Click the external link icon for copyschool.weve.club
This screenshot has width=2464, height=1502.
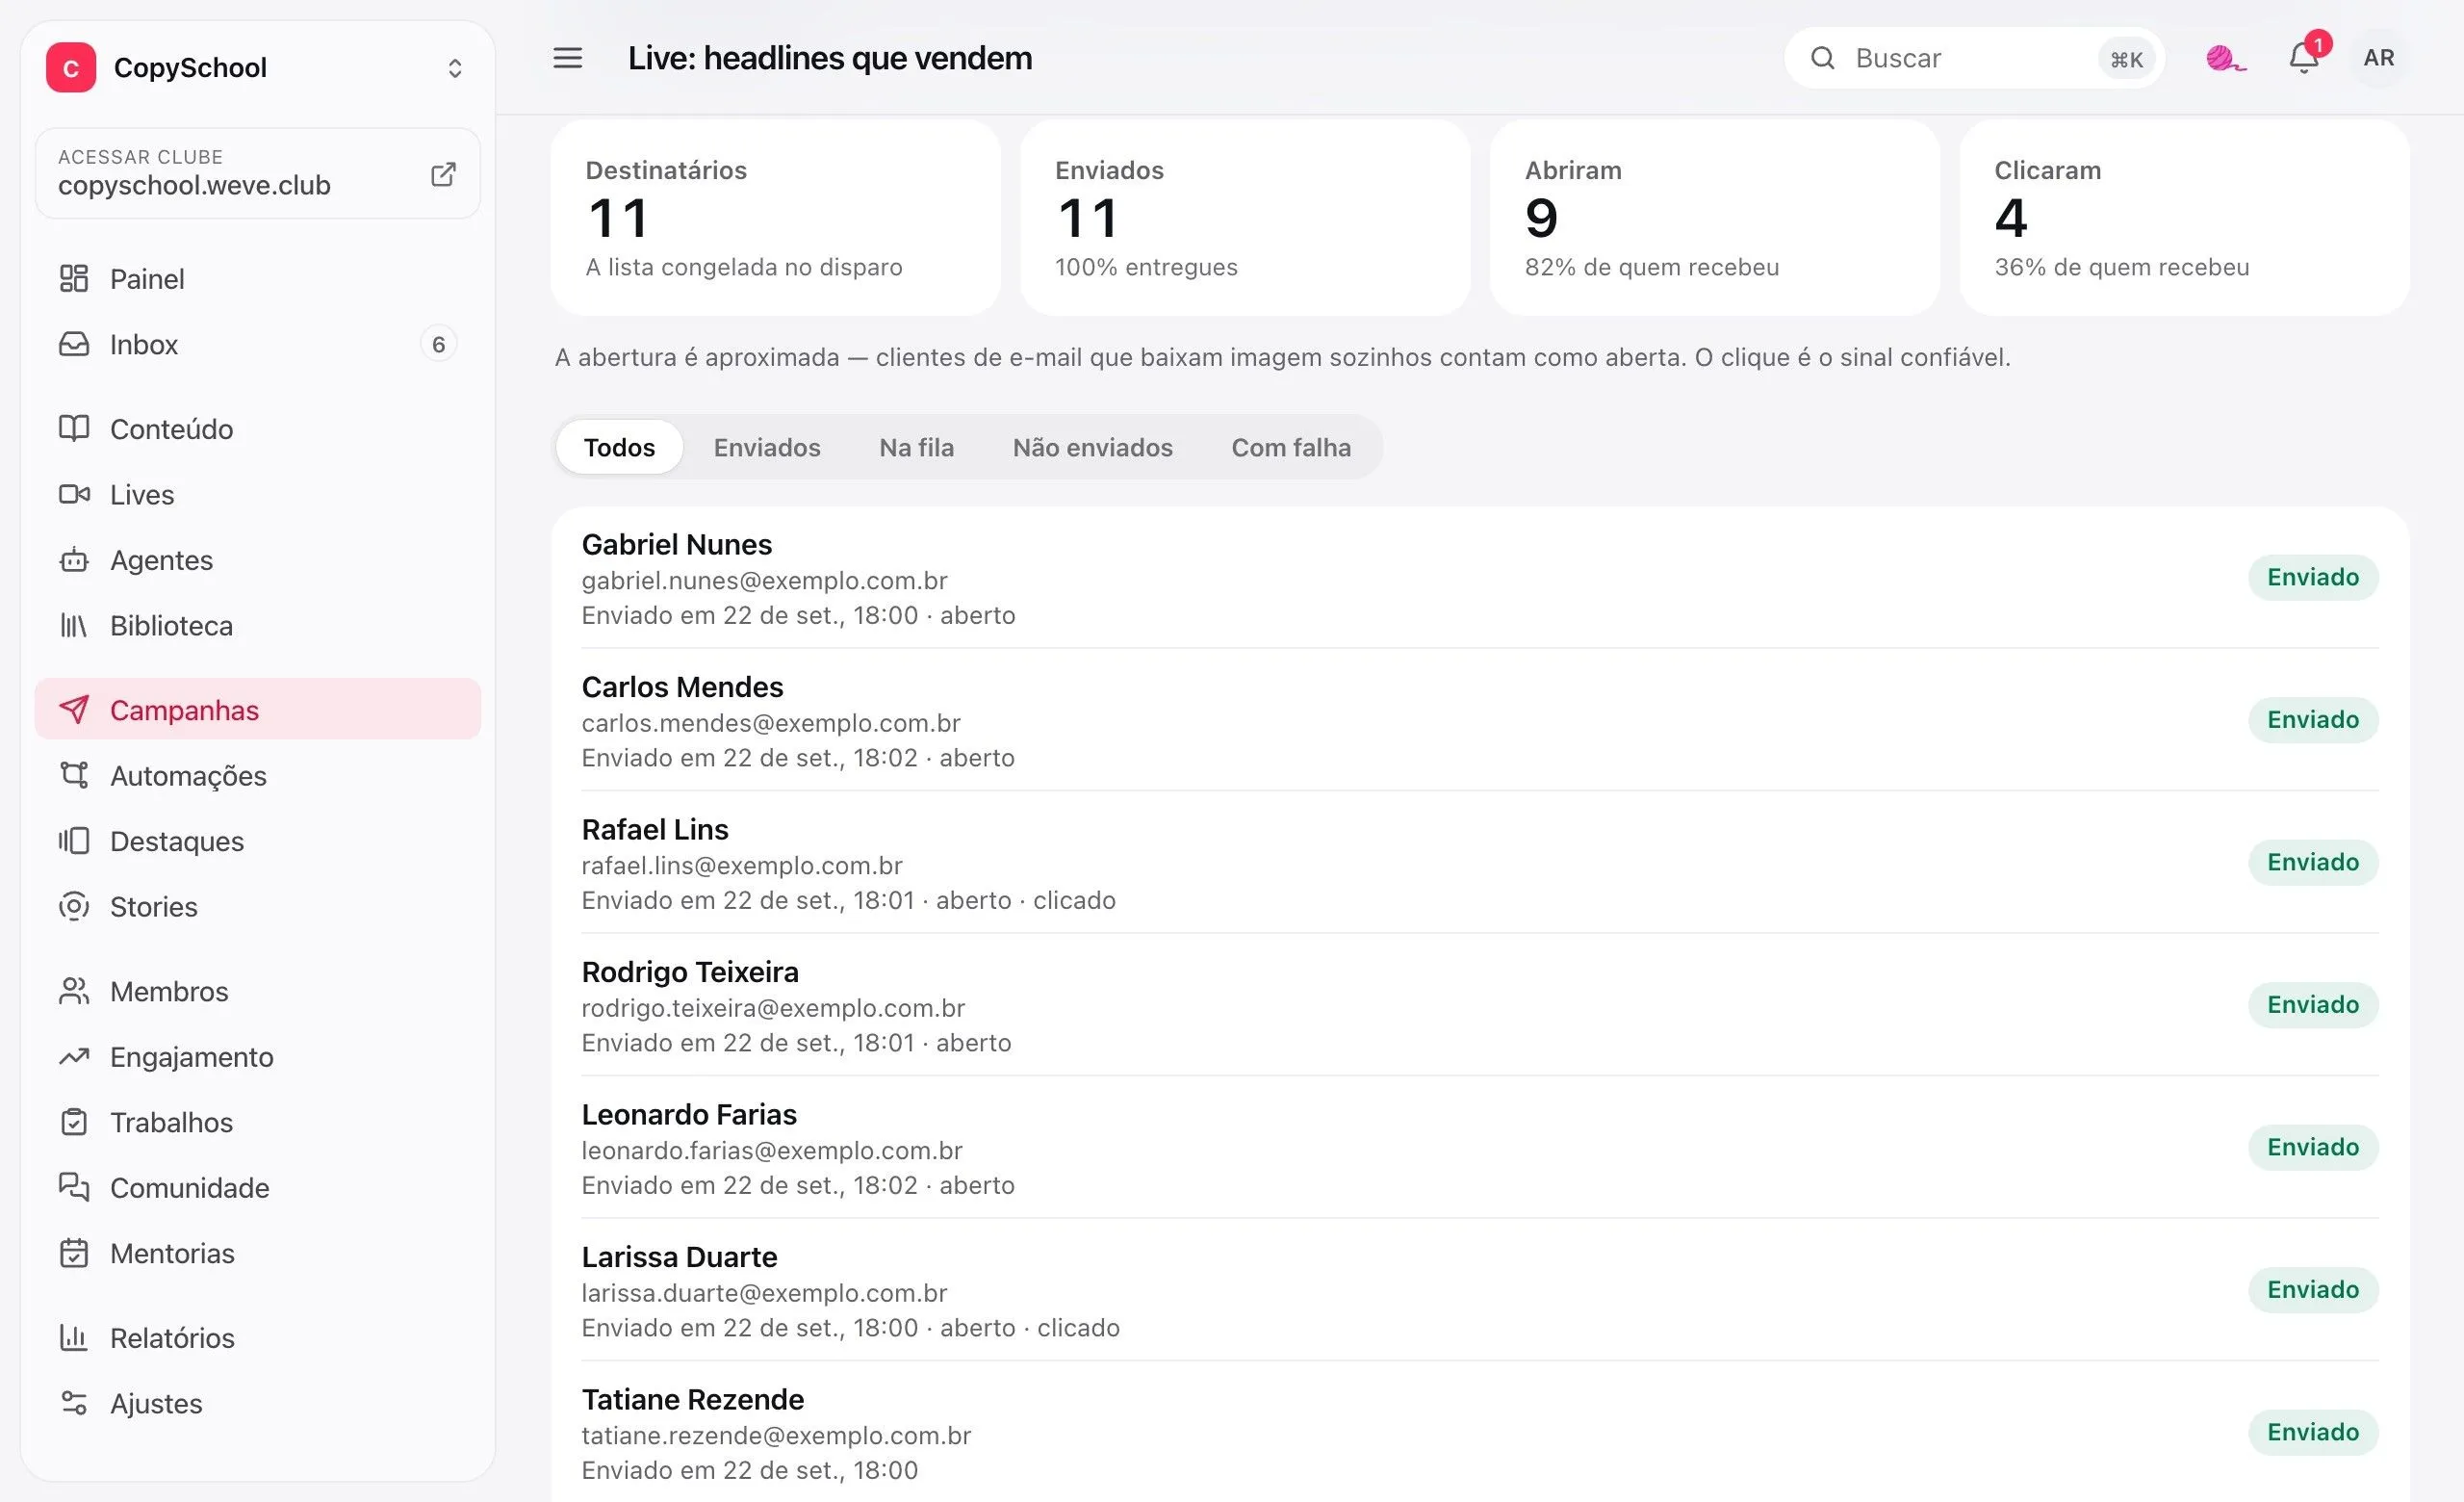click(x=443, y=174)
